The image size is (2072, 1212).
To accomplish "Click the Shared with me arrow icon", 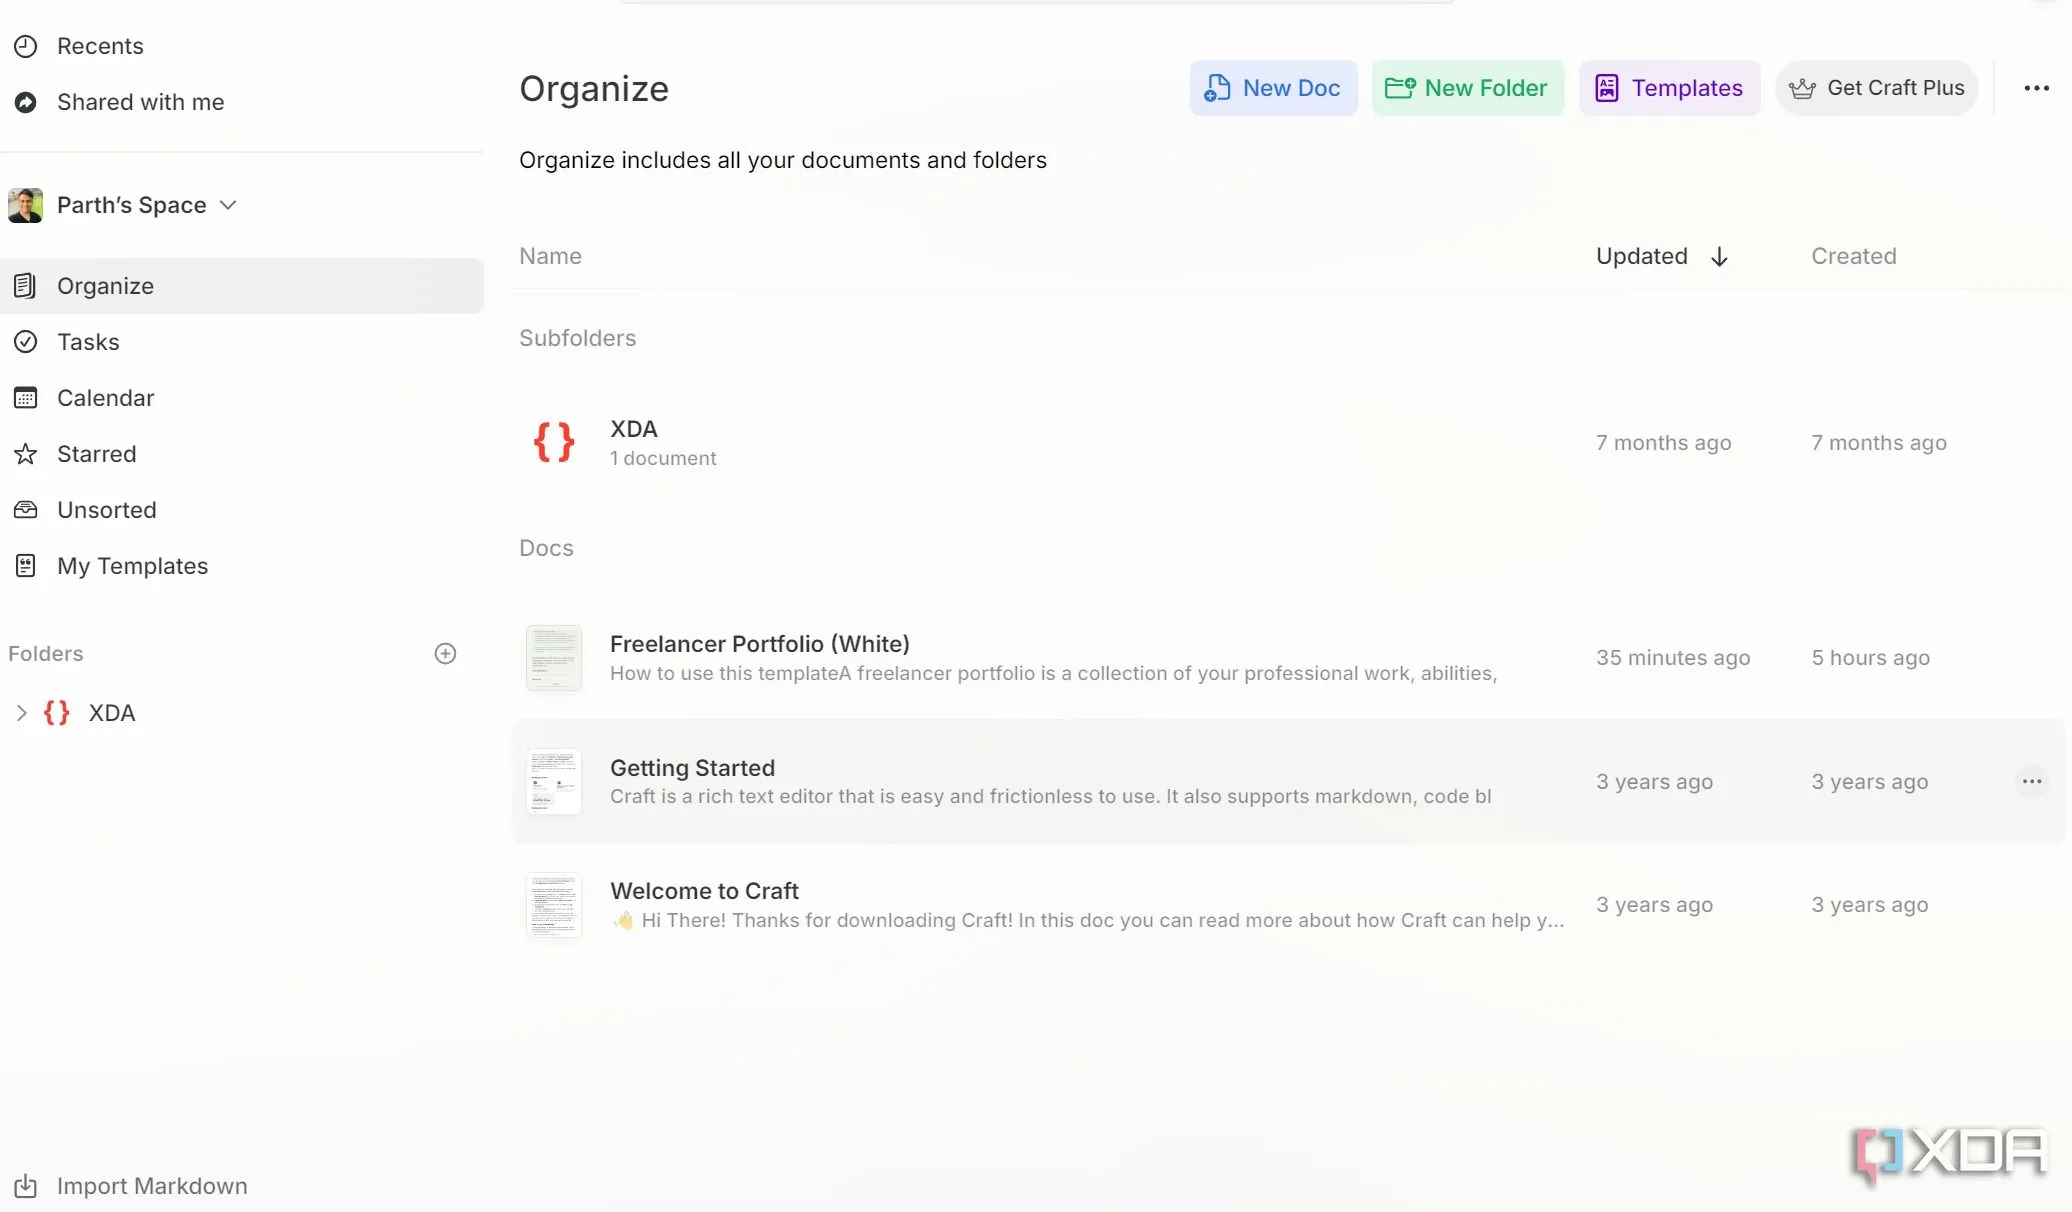I will point(26,102).
